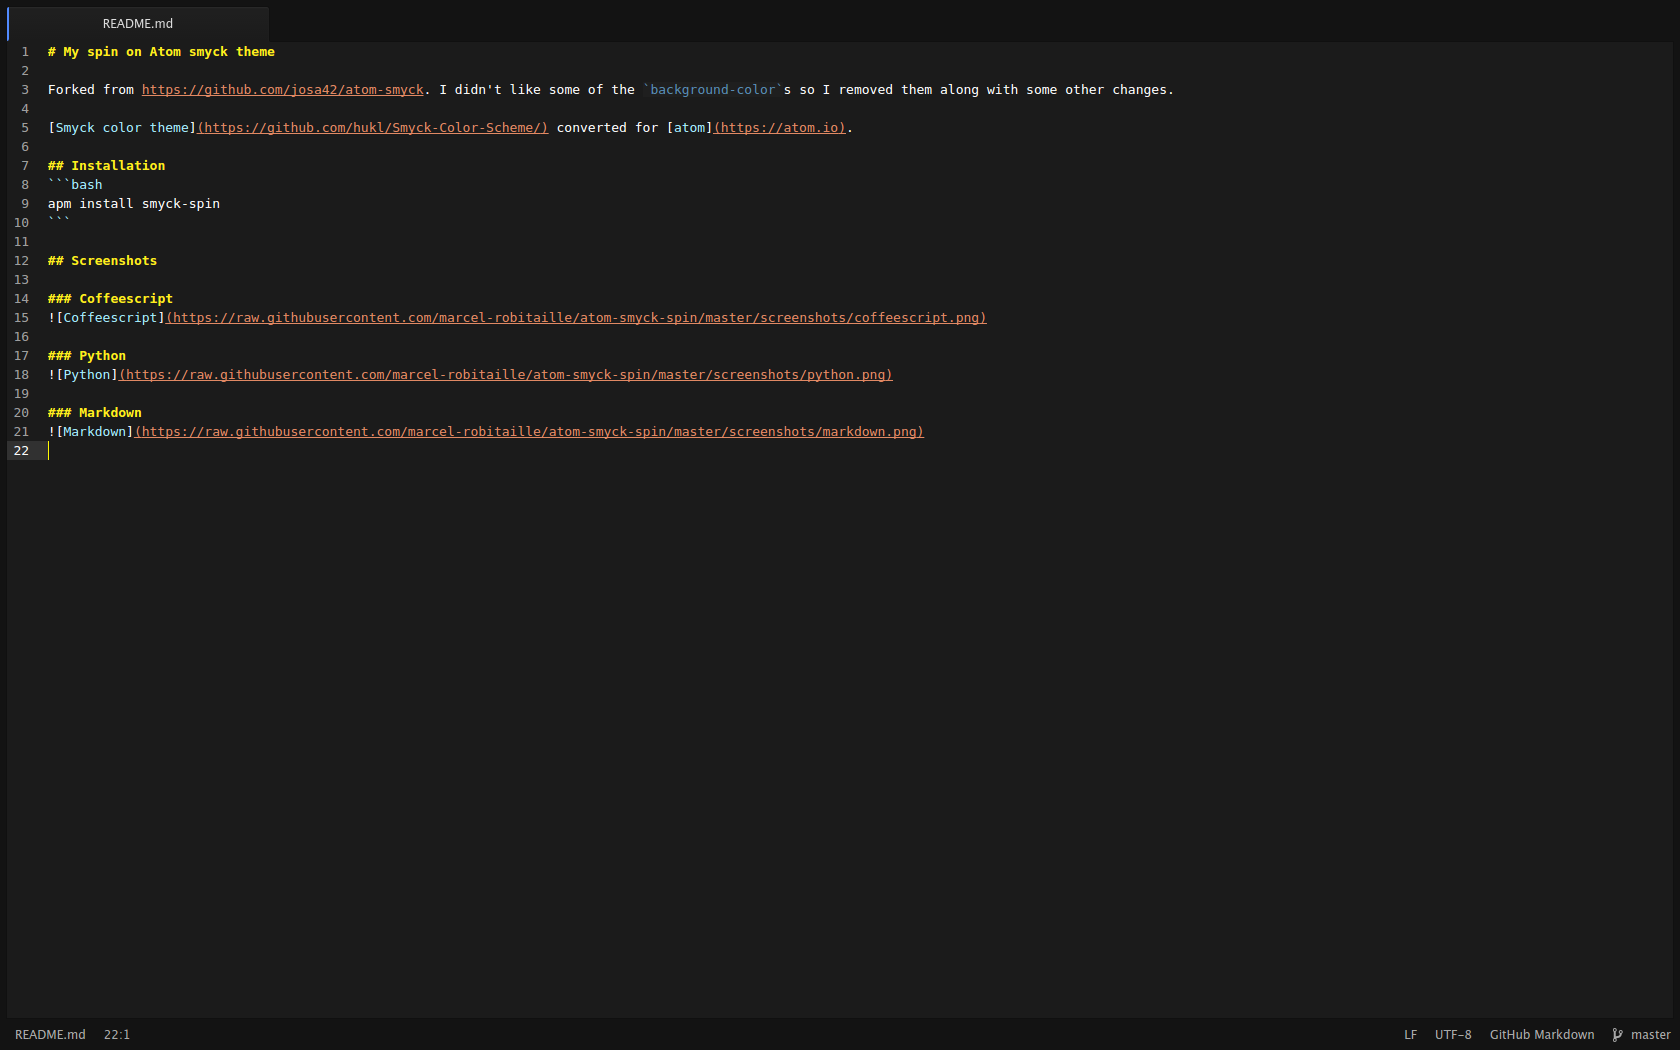Viewport: 1680px width, 1050px height.
Task: Click the closing code fence on line 10
Action: point(59,223)
